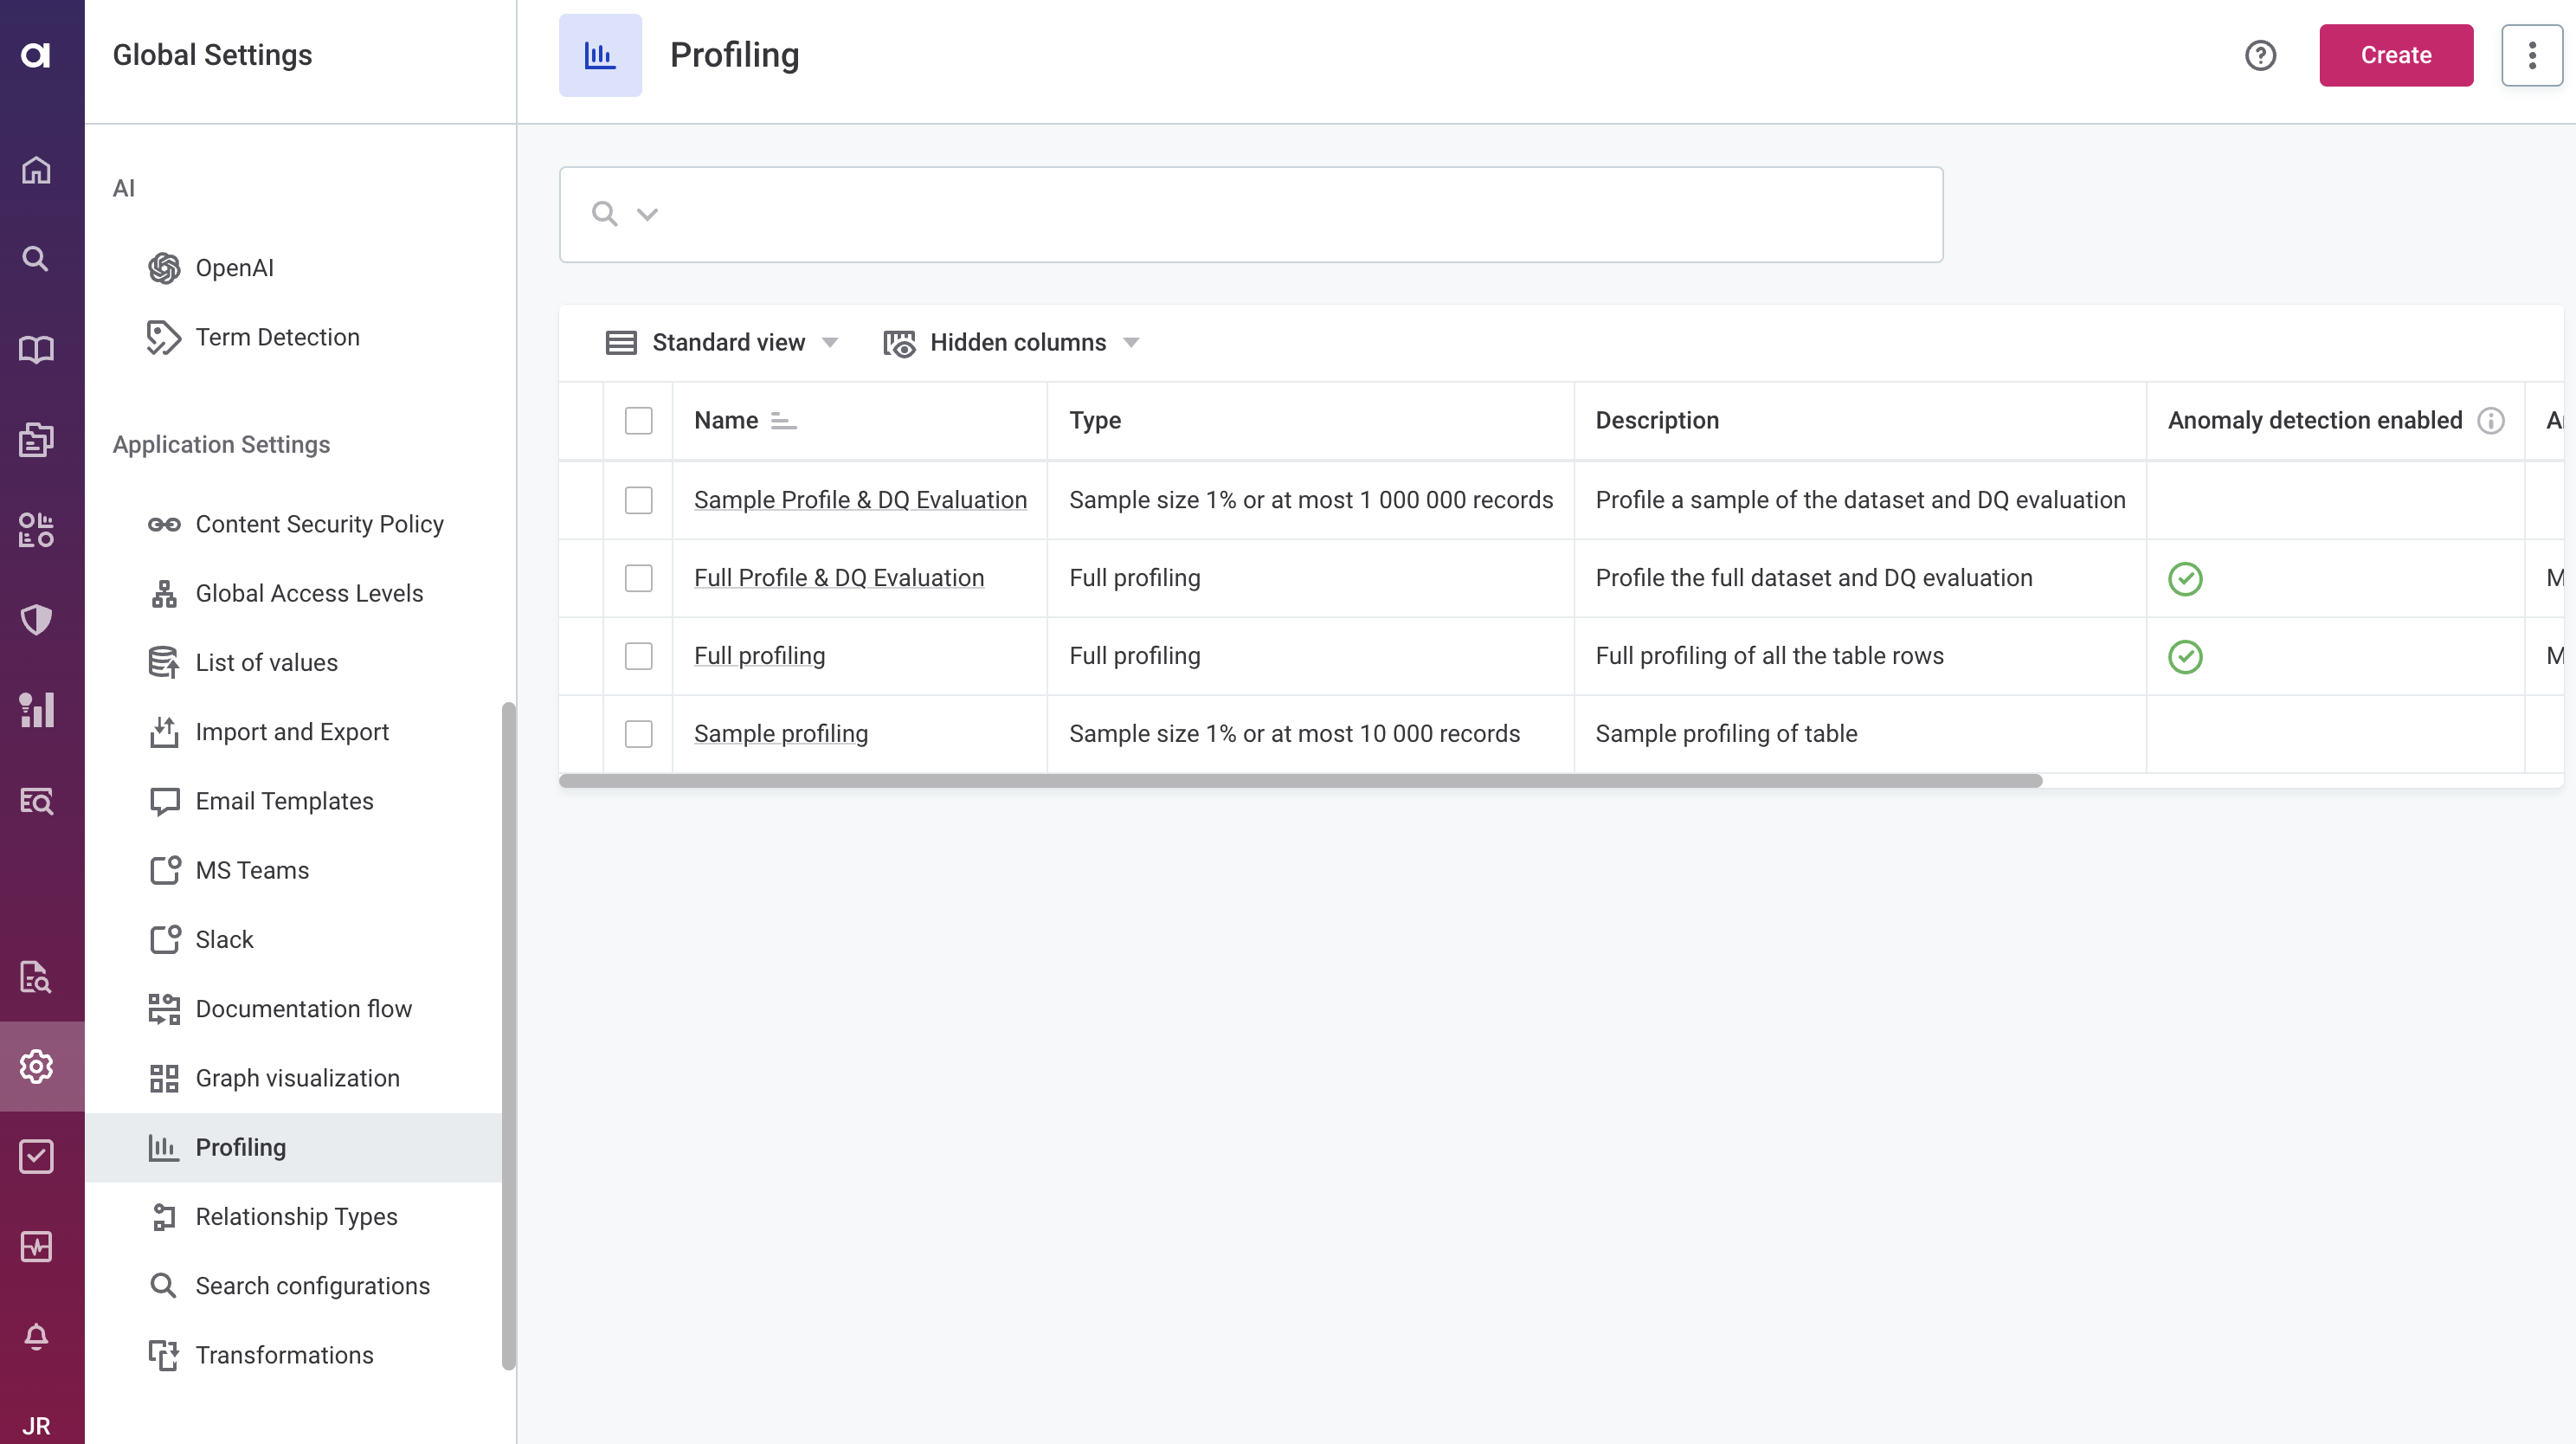Click the Profiling bar chart page icon
This screenshot has width=2576, height=1444.
coord(600,55)
